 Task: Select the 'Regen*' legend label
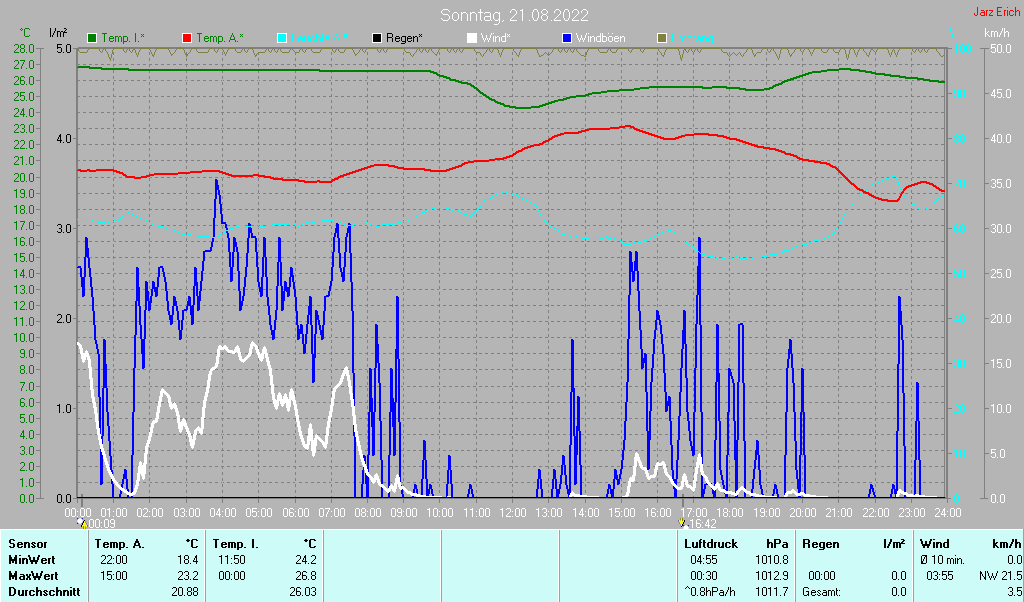pos(404,39)
